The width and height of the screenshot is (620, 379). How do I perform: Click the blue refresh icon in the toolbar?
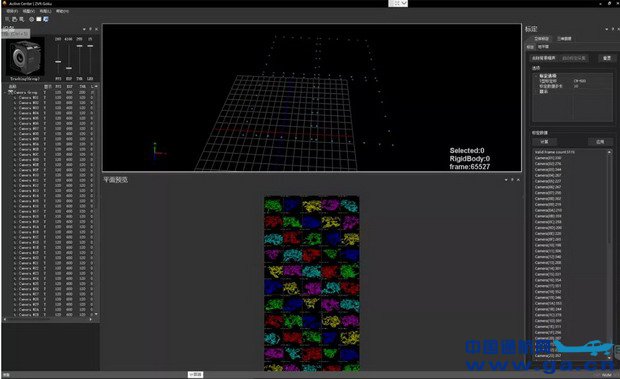(x=46, y=19)
